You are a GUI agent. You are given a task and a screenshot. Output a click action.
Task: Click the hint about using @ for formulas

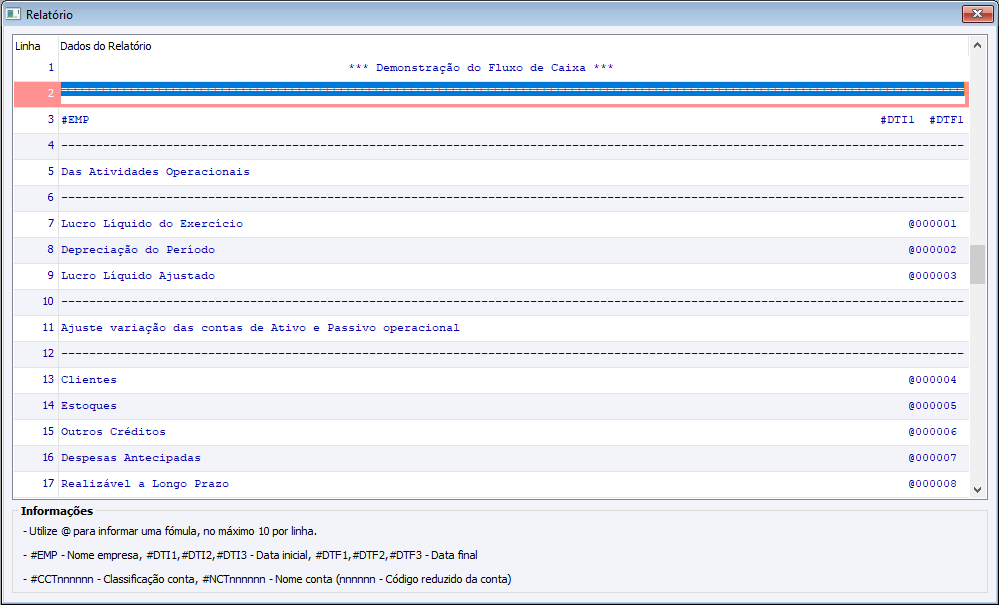170,531
